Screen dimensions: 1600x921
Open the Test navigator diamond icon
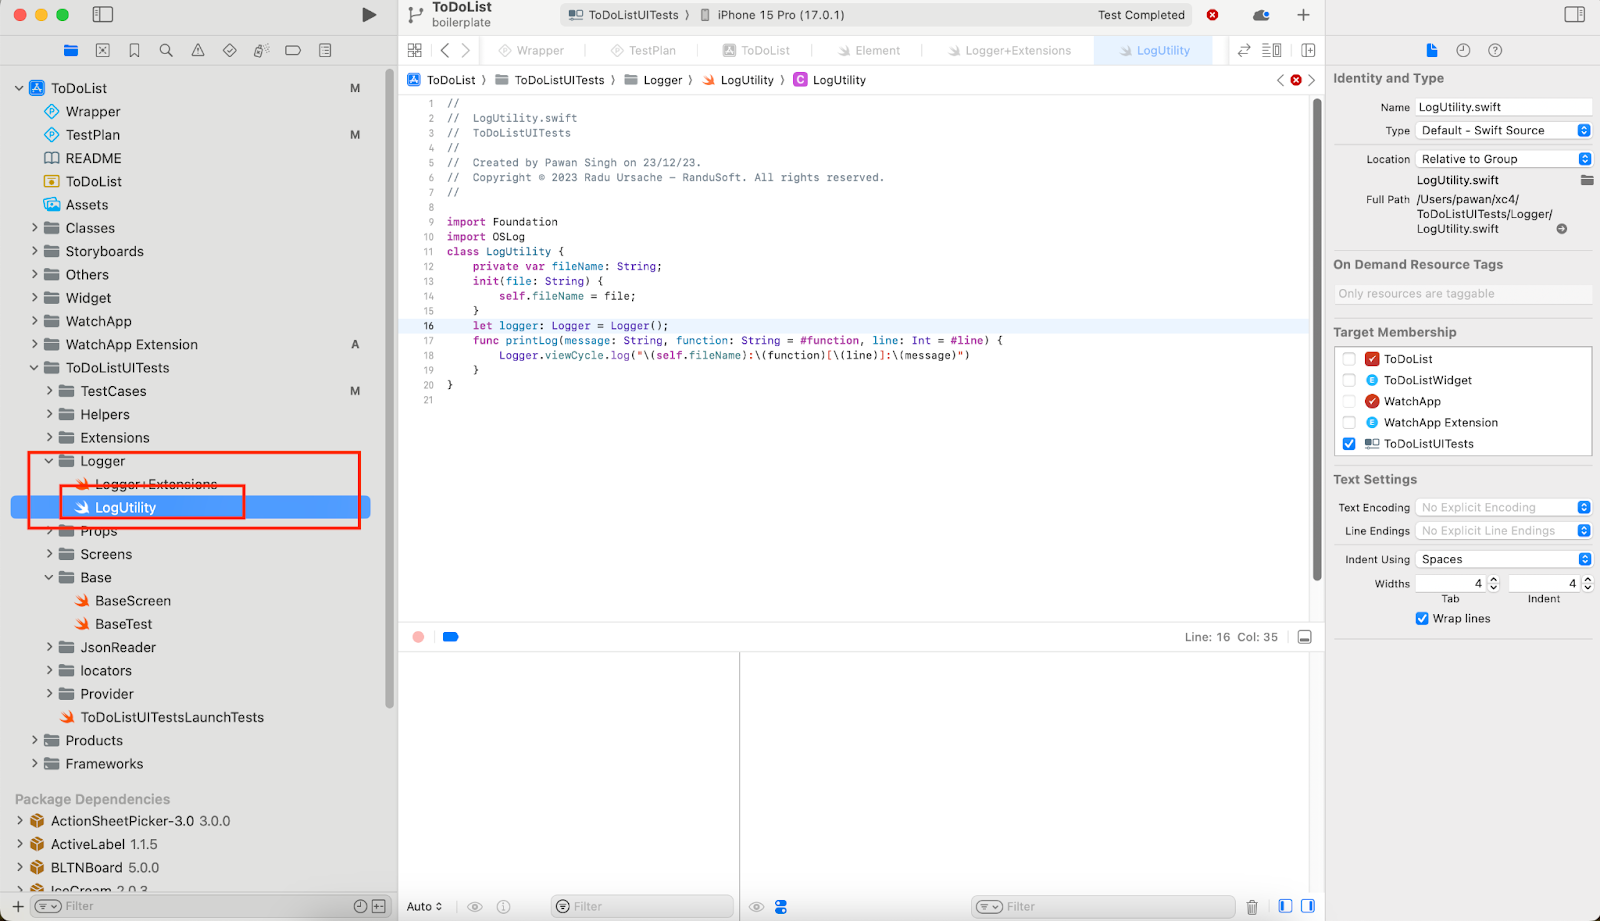230,50
